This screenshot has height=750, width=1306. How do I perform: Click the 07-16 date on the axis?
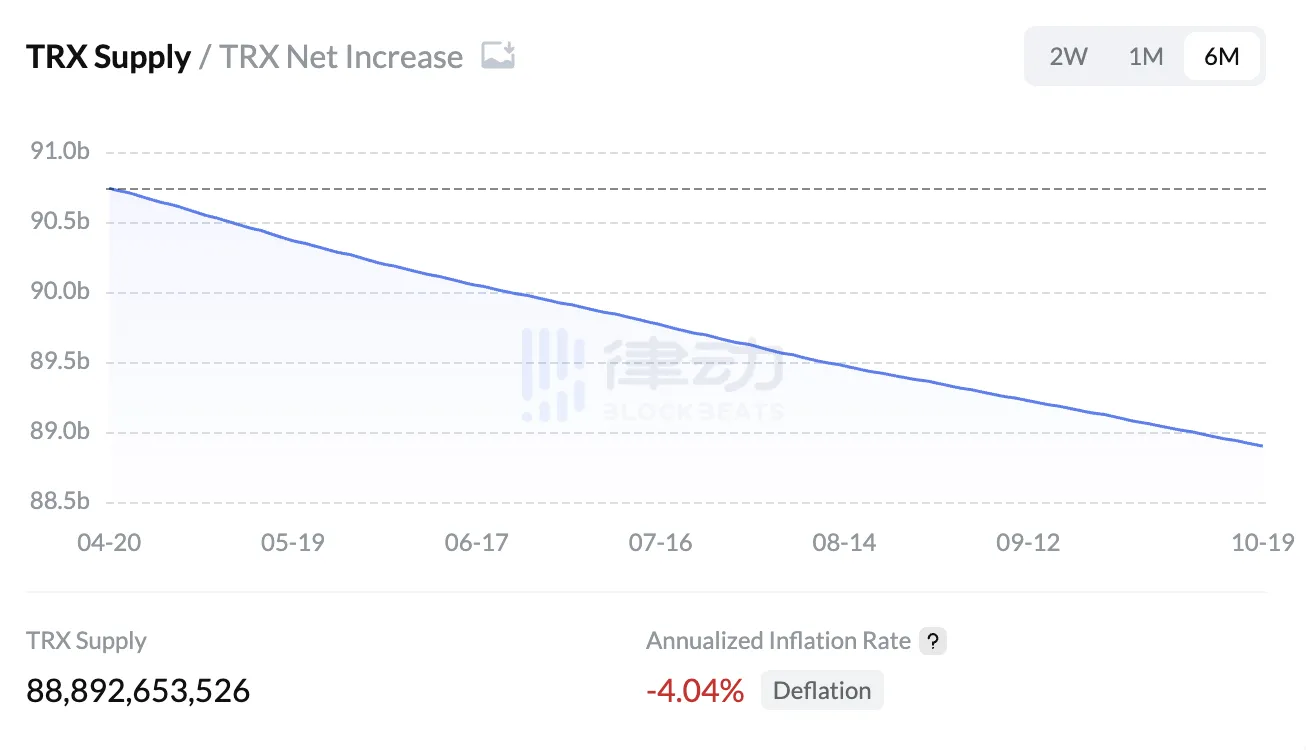(x=660, y=542)
